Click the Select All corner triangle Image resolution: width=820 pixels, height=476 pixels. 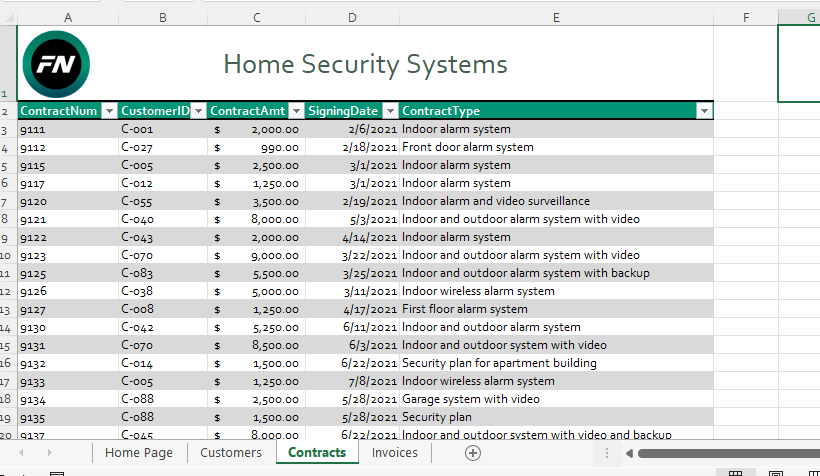tap(8, 18)
